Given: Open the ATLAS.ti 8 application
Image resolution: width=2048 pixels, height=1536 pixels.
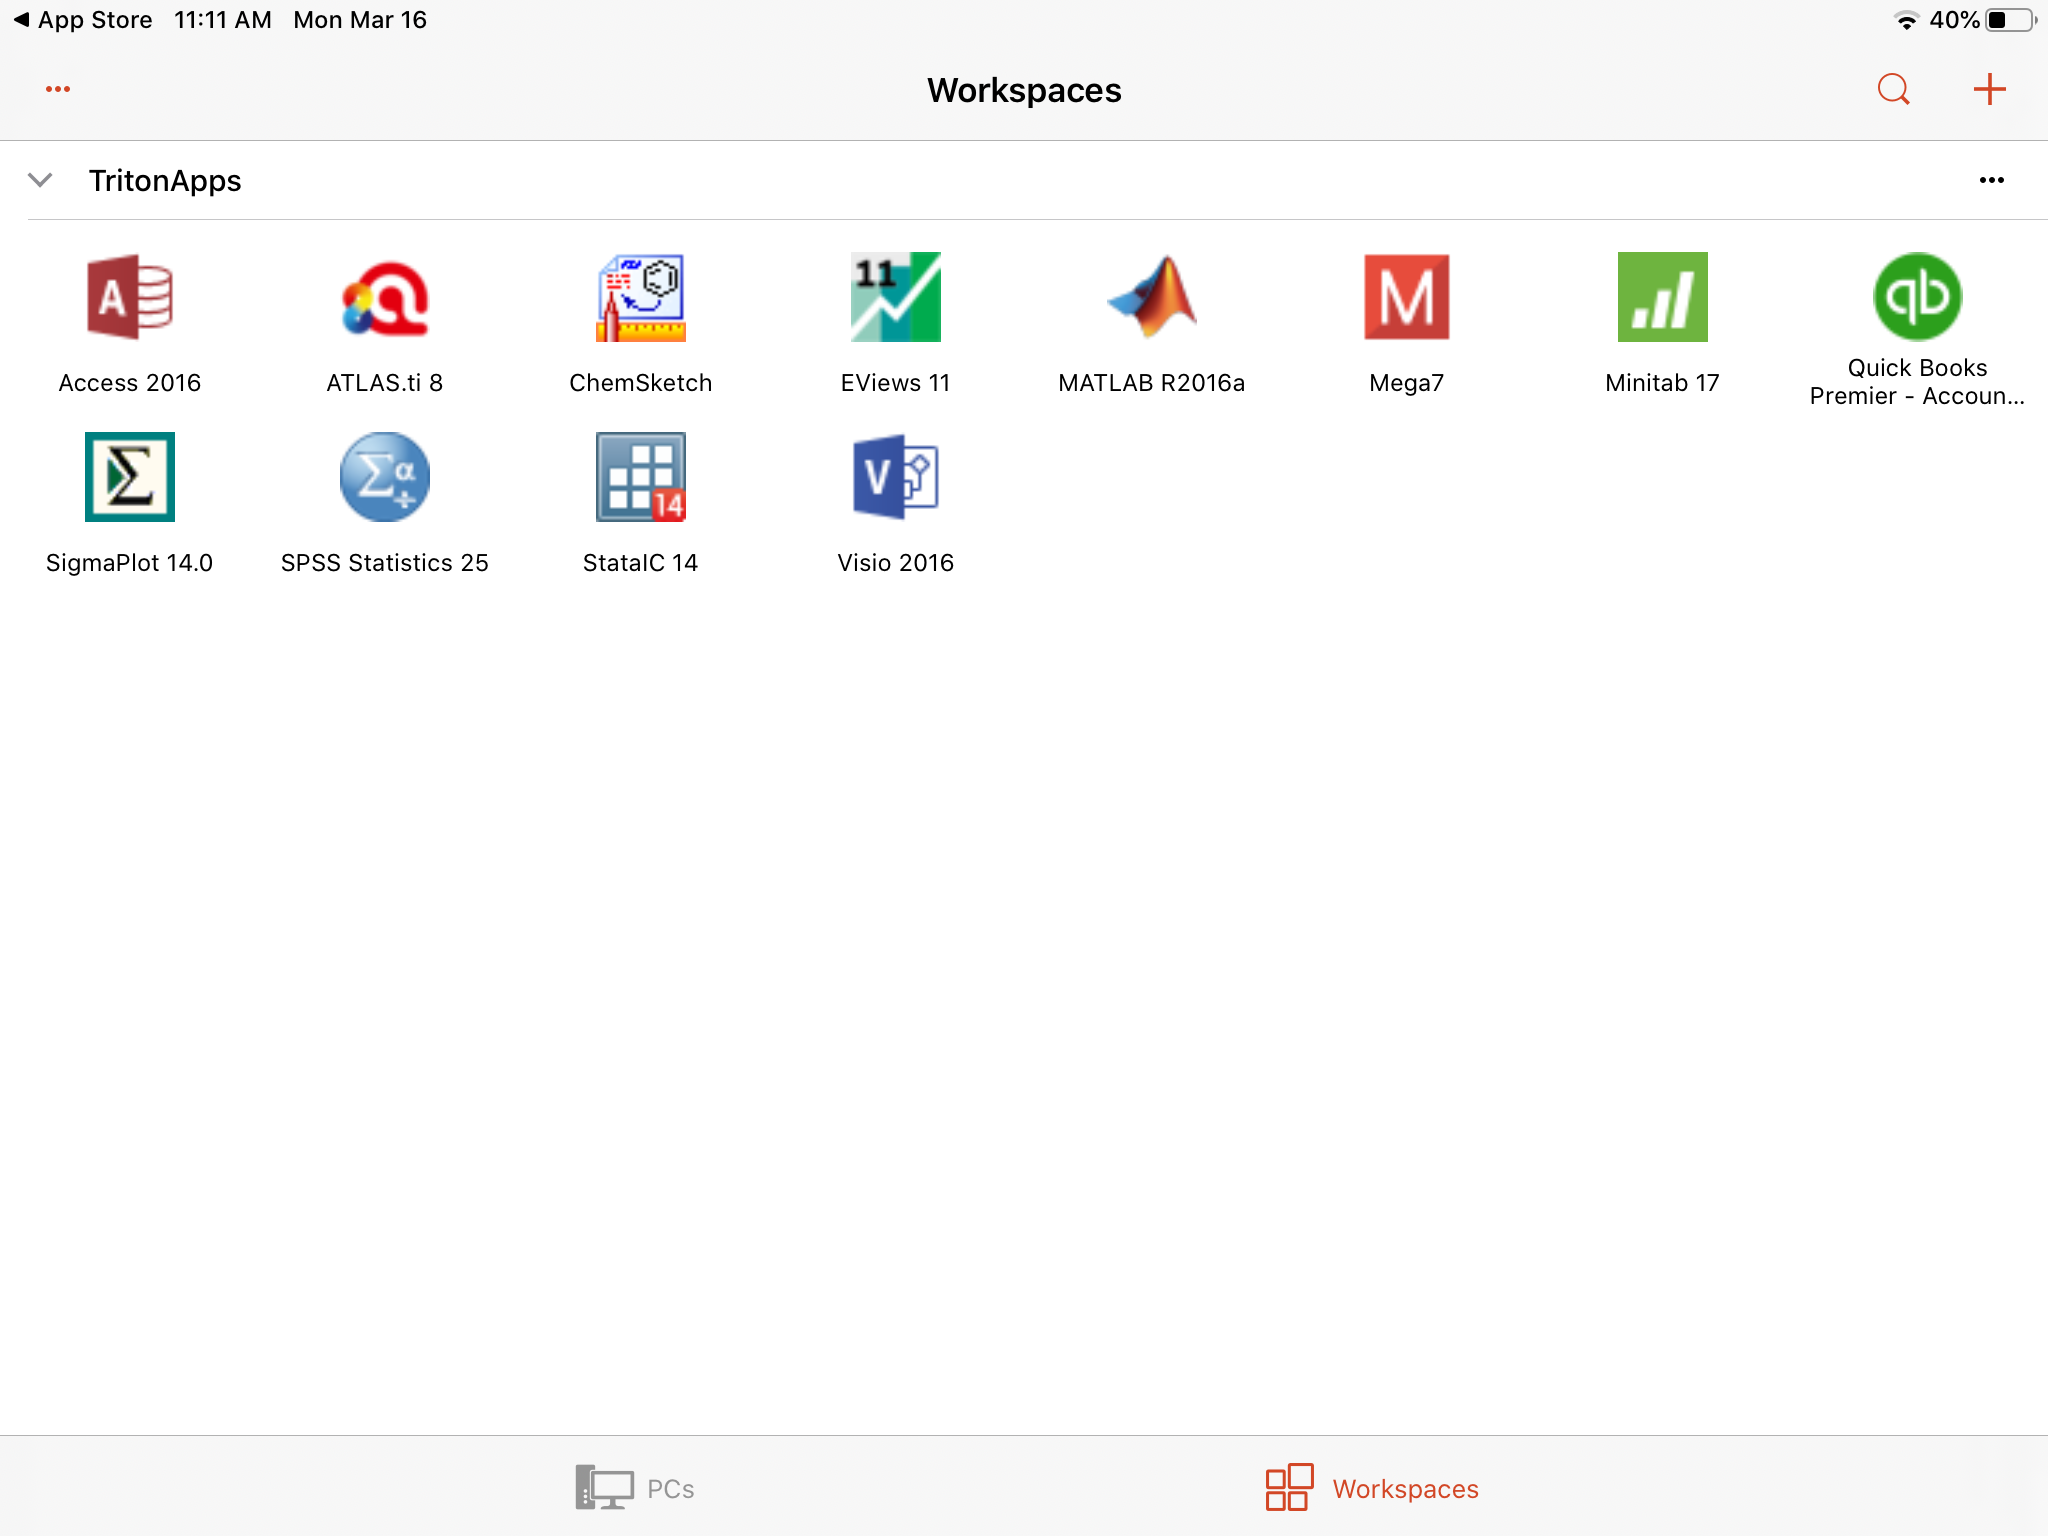Looking at the screenshot, I should pos(385,298).
